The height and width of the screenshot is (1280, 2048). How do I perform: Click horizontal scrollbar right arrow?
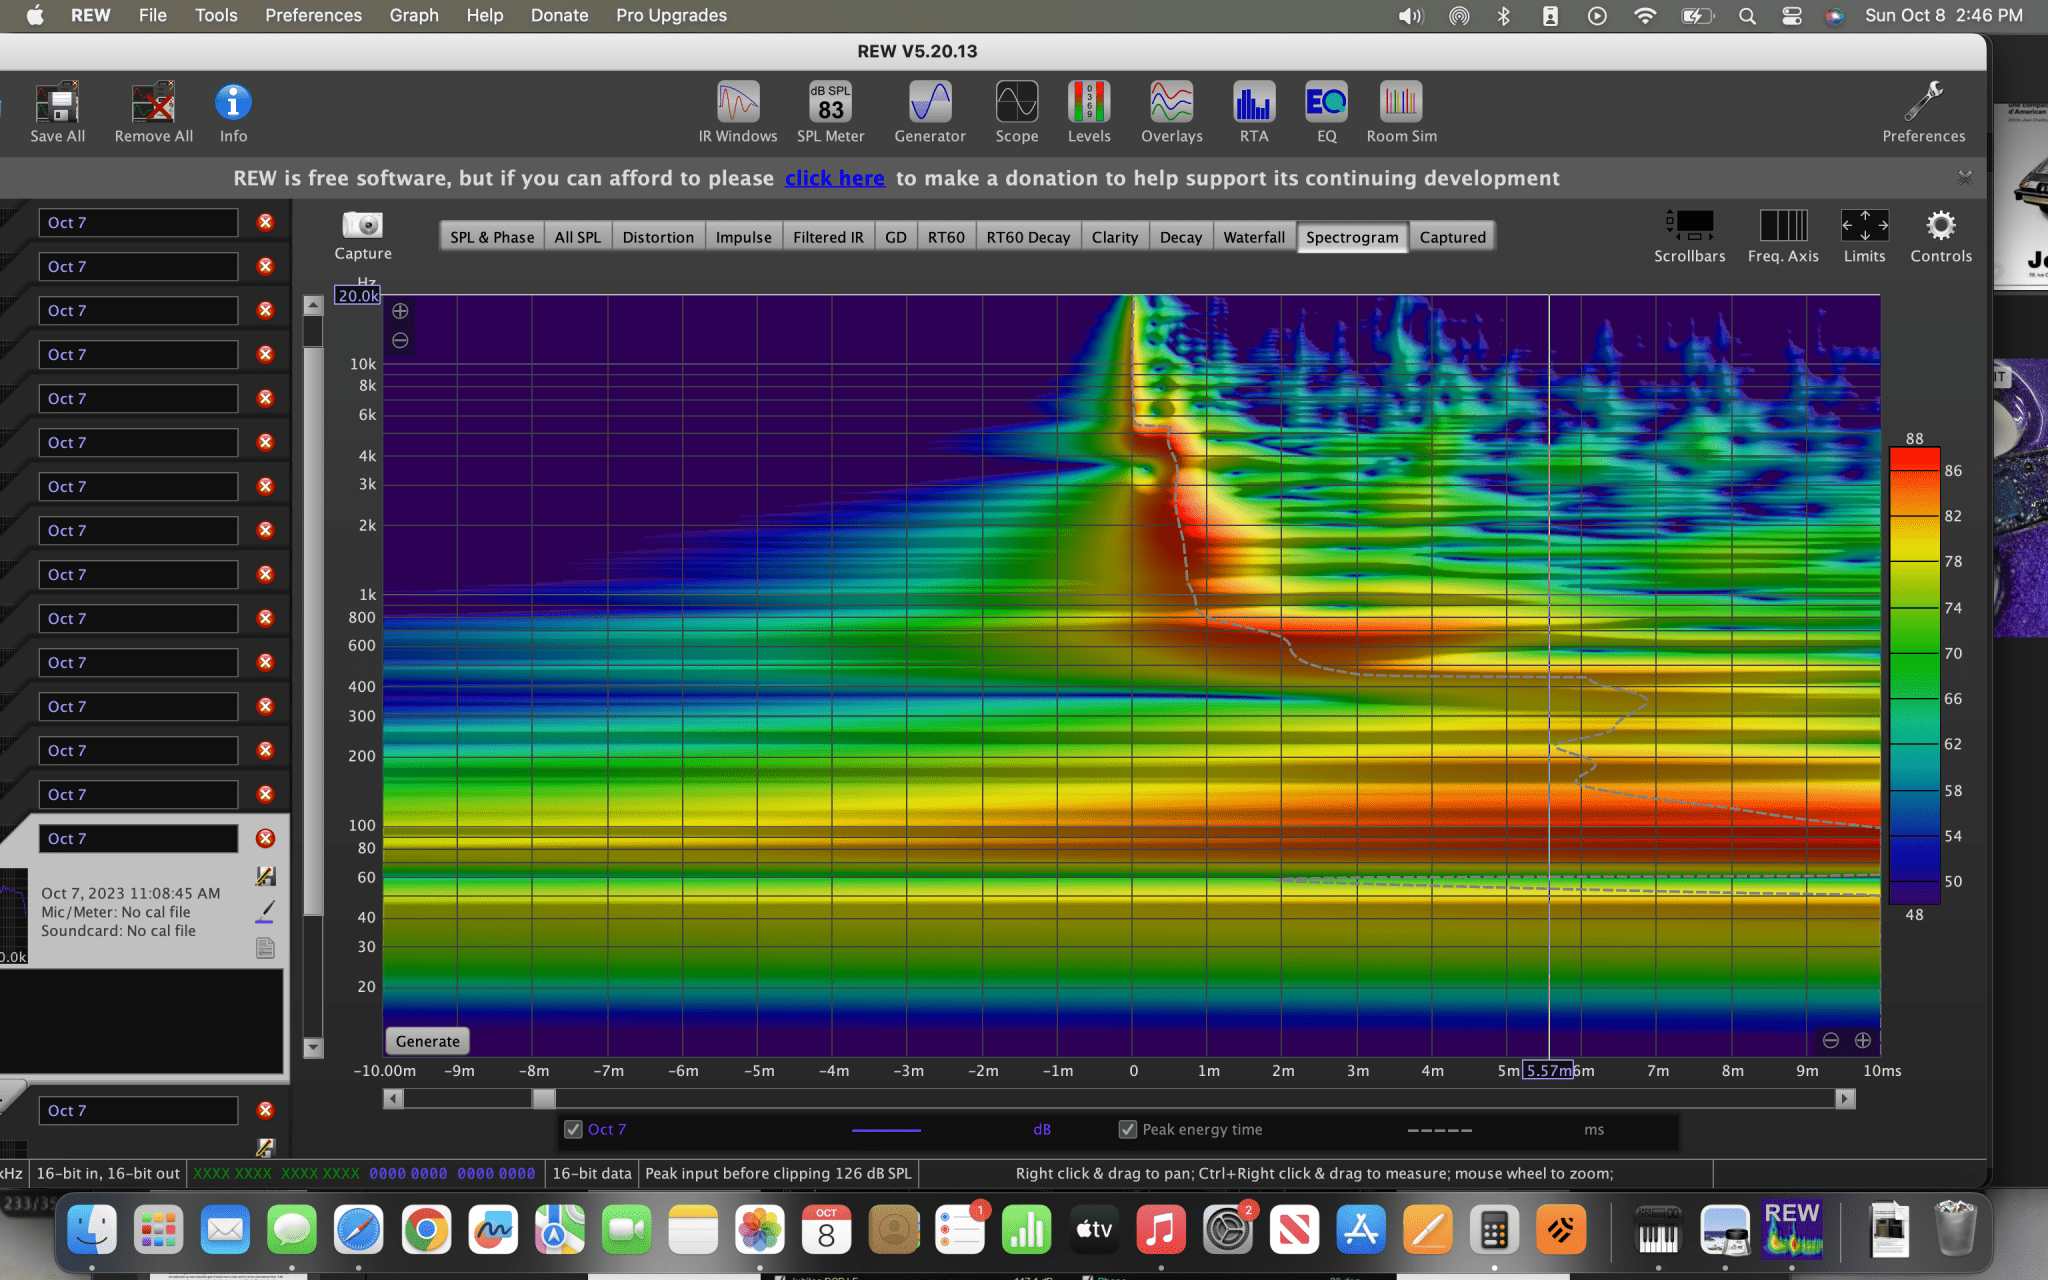point(1845,1098)
